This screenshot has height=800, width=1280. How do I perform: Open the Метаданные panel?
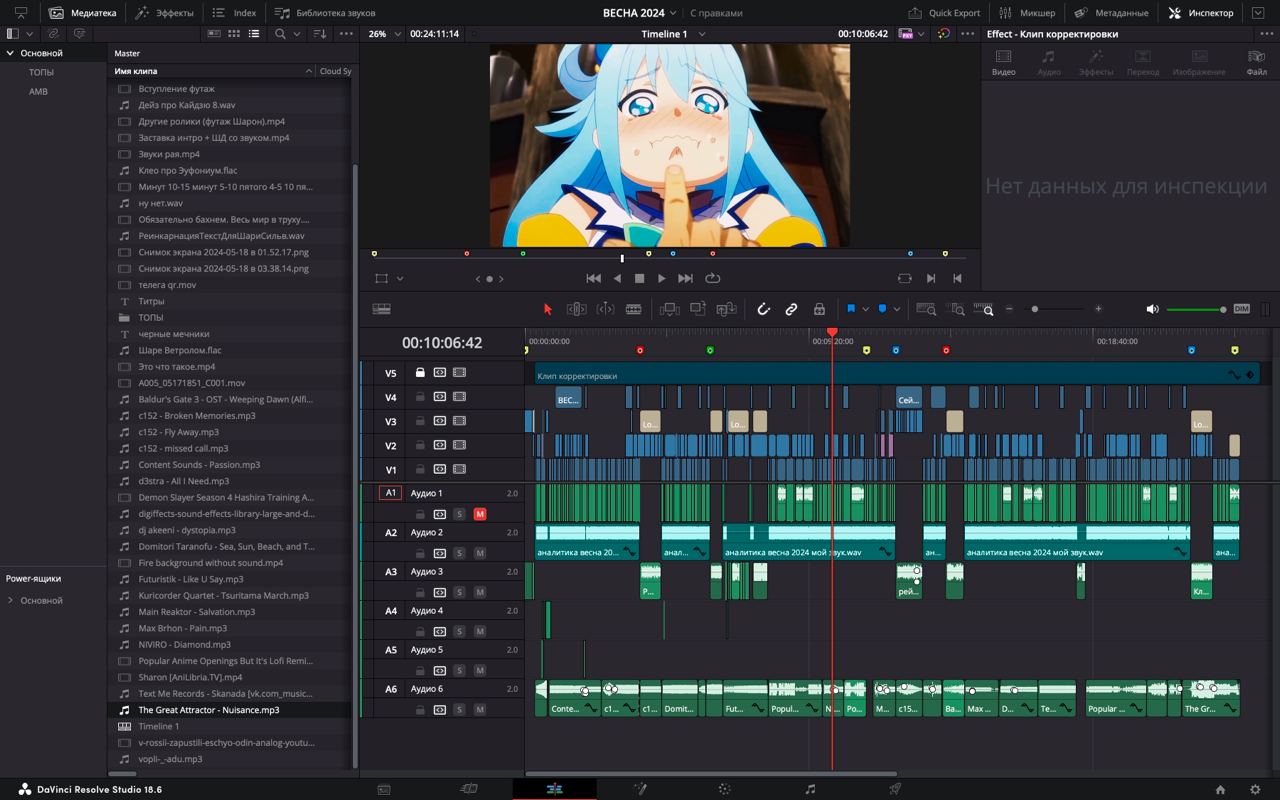[x=1111, y=13]
